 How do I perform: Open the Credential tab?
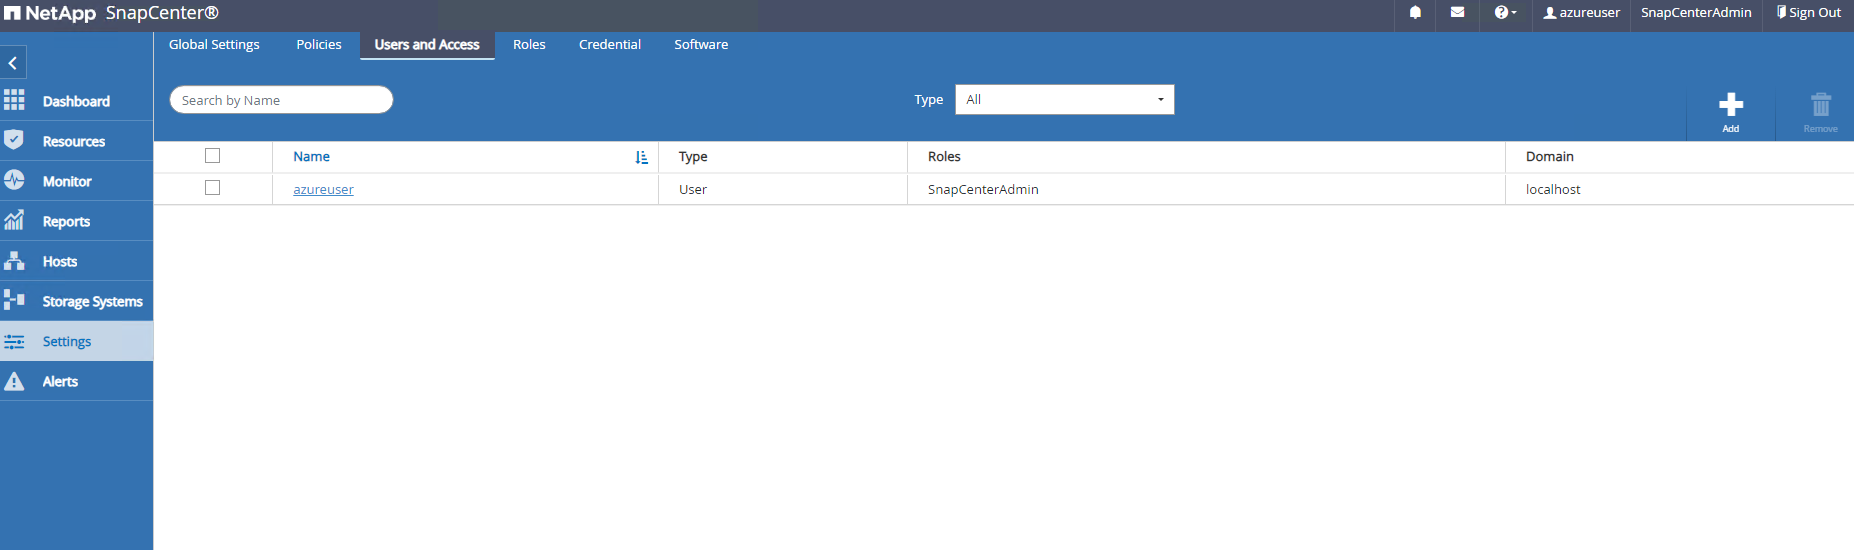click(610, 45)
